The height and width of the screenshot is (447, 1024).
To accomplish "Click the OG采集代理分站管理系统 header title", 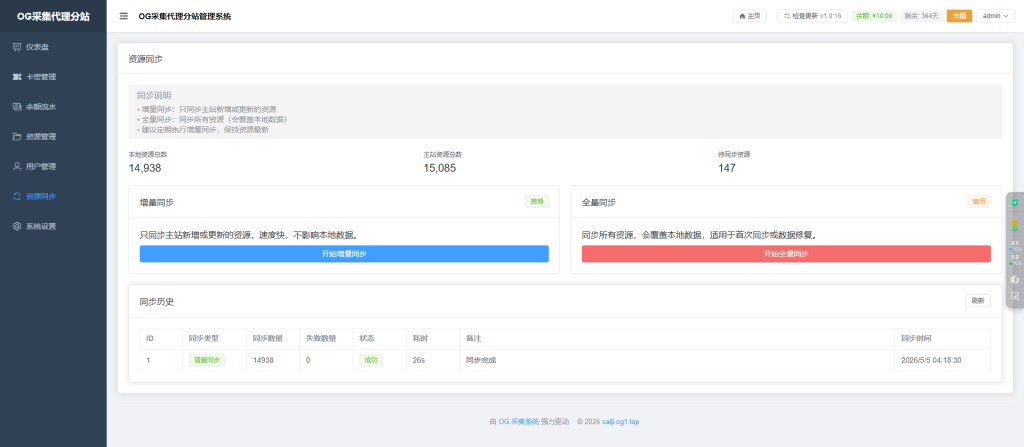I will click(184, 16).
